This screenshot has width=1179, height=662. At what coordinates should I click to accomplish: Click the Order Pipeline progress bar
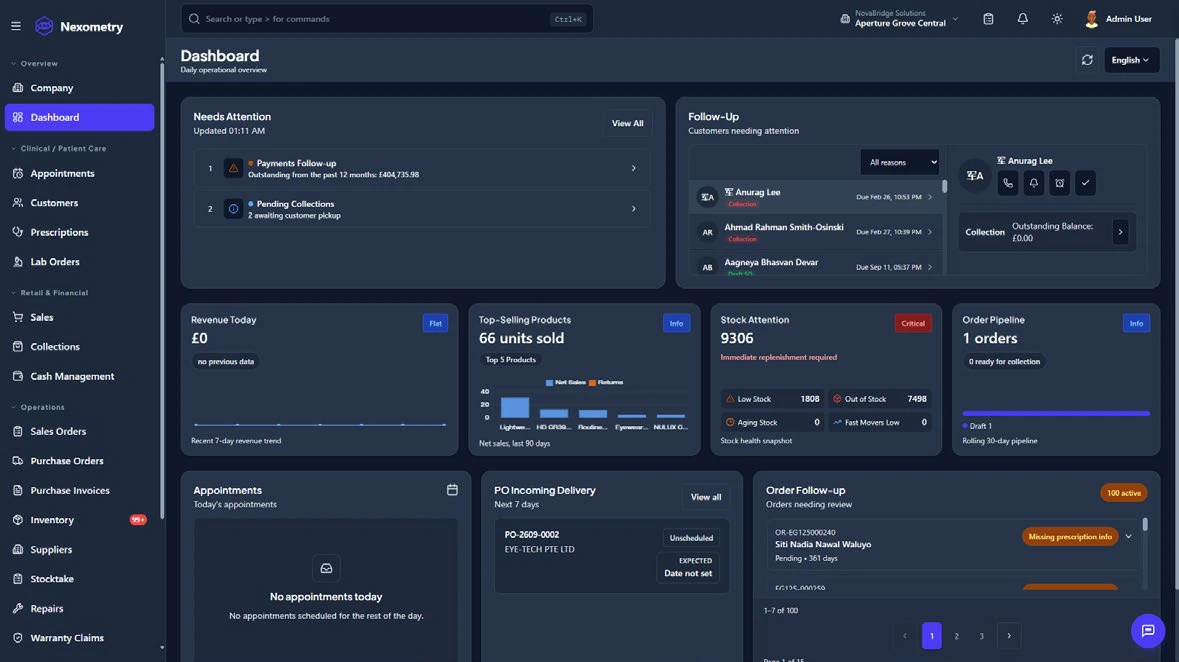click(1056, 414)
